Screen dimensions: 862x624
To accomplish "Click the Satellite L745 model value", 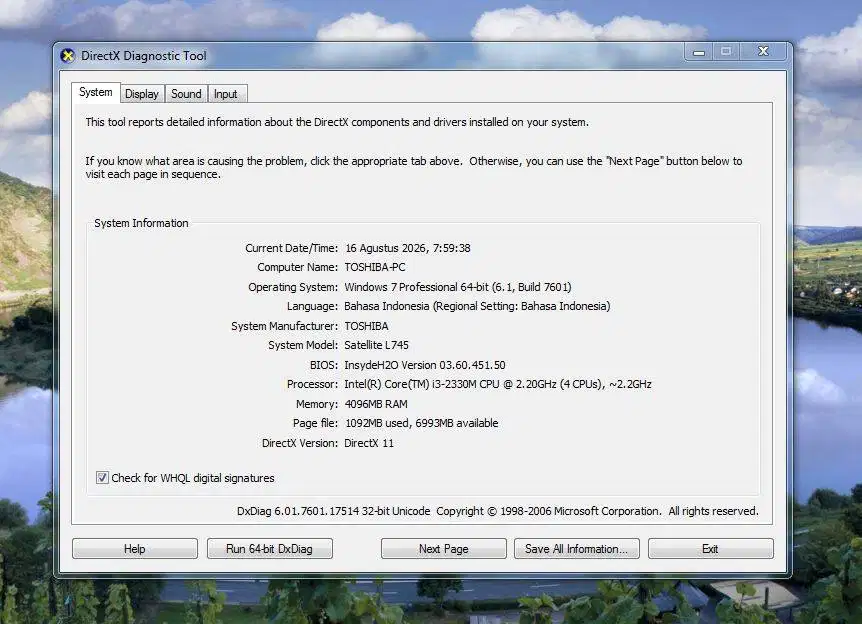I will 377,345.
